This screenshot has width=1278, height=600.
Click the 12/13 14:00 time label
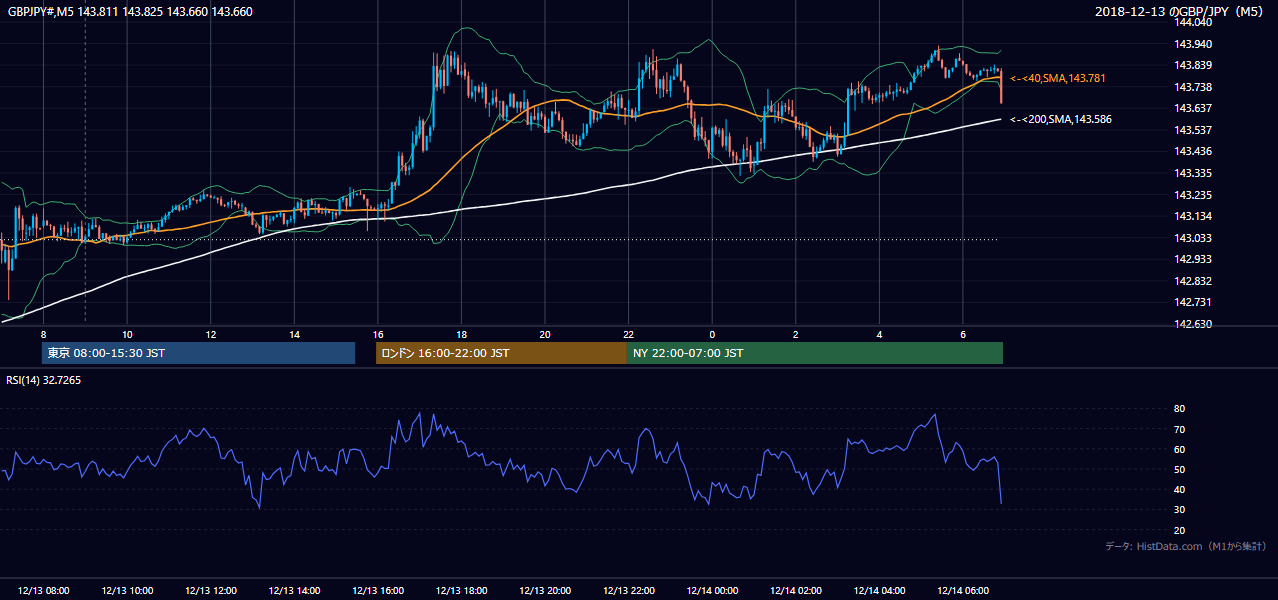[x=295, y=591]
